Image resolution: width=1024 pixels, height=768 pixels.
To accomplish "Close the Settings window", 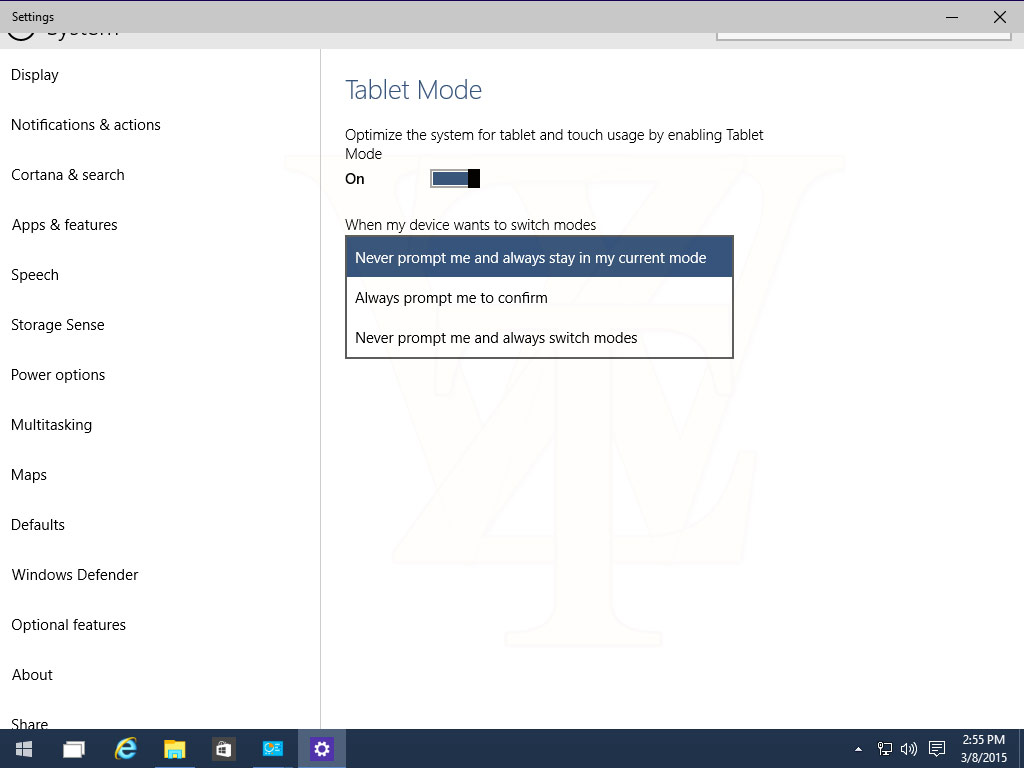I will (1000, 17).
